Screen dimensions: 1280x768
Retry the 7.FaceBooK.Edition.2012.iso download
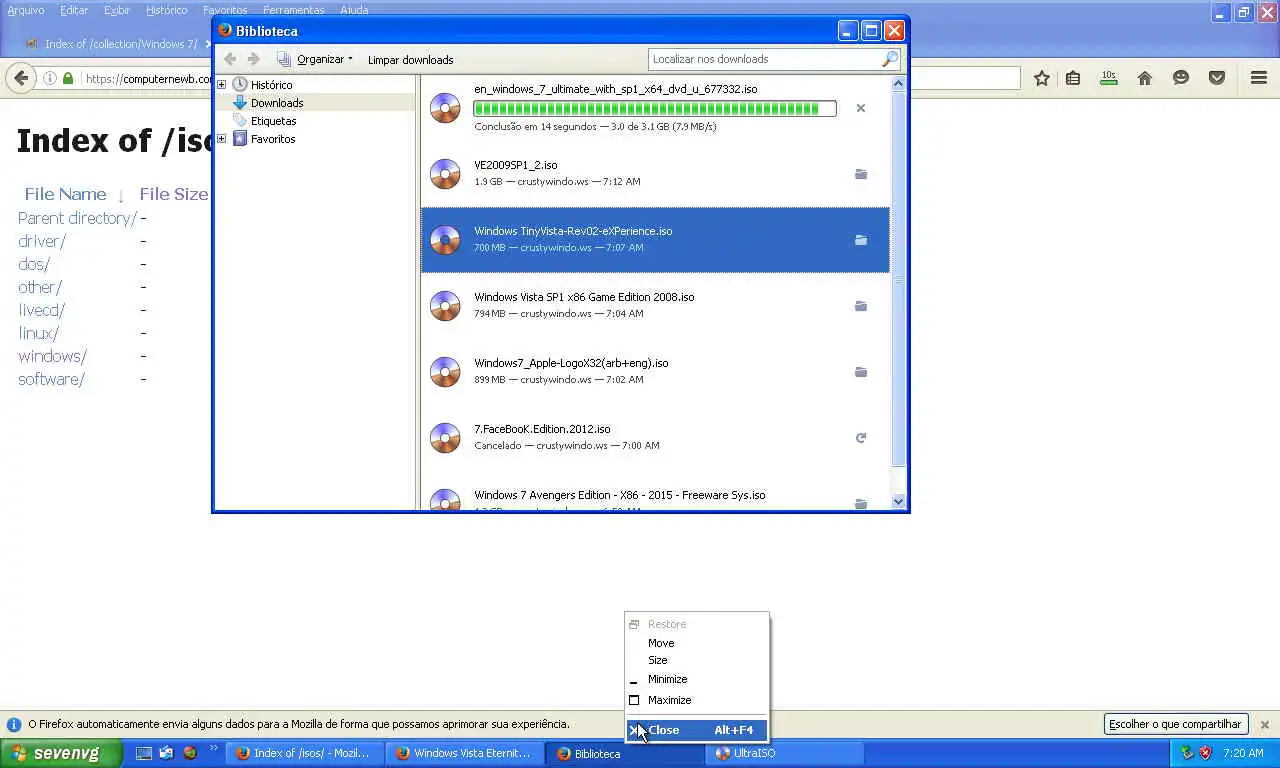click(860, 438)
